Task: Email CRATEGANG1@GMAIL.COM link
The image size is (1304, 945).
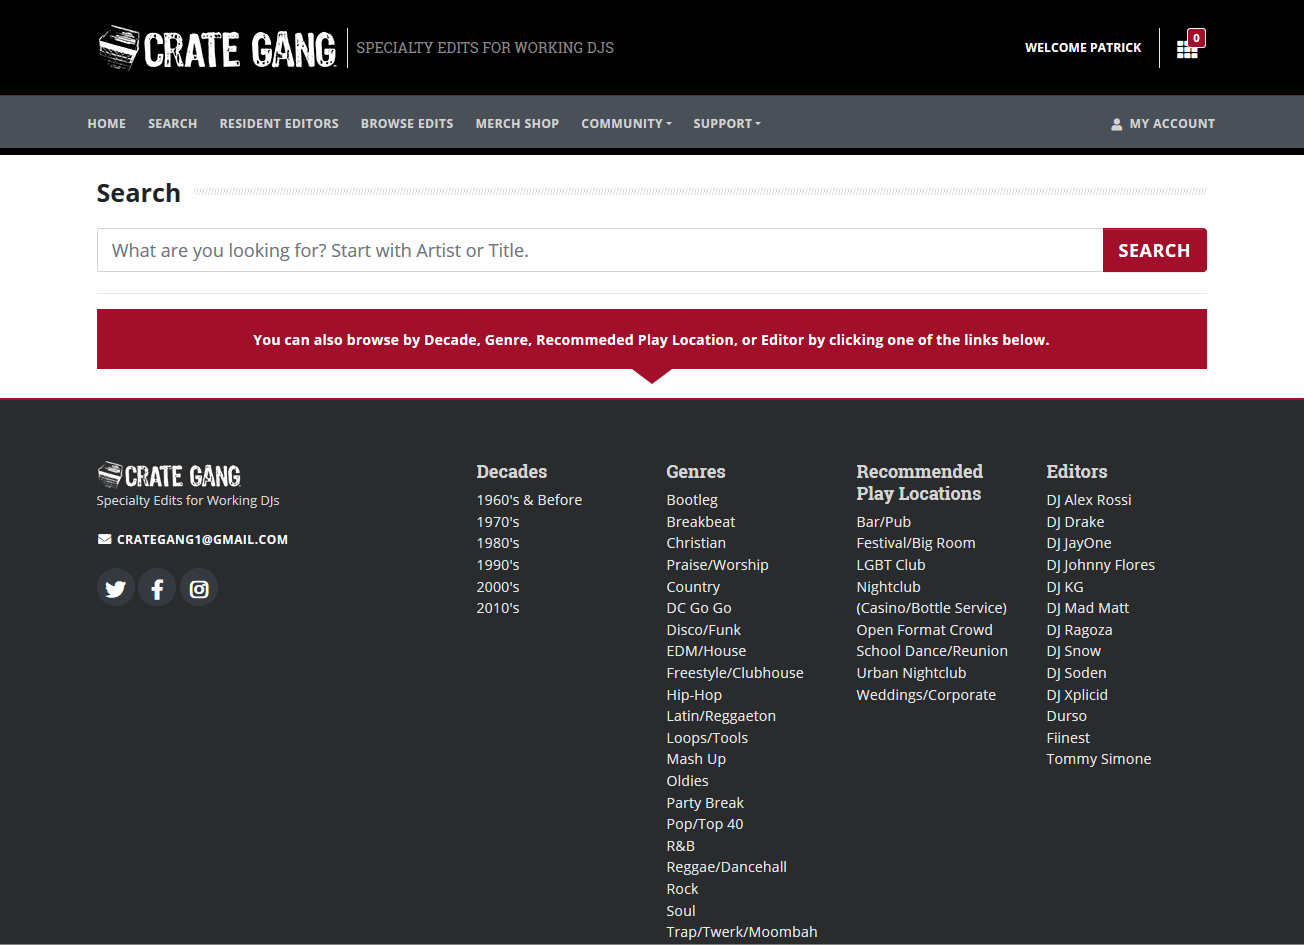Action: point(202,539)
